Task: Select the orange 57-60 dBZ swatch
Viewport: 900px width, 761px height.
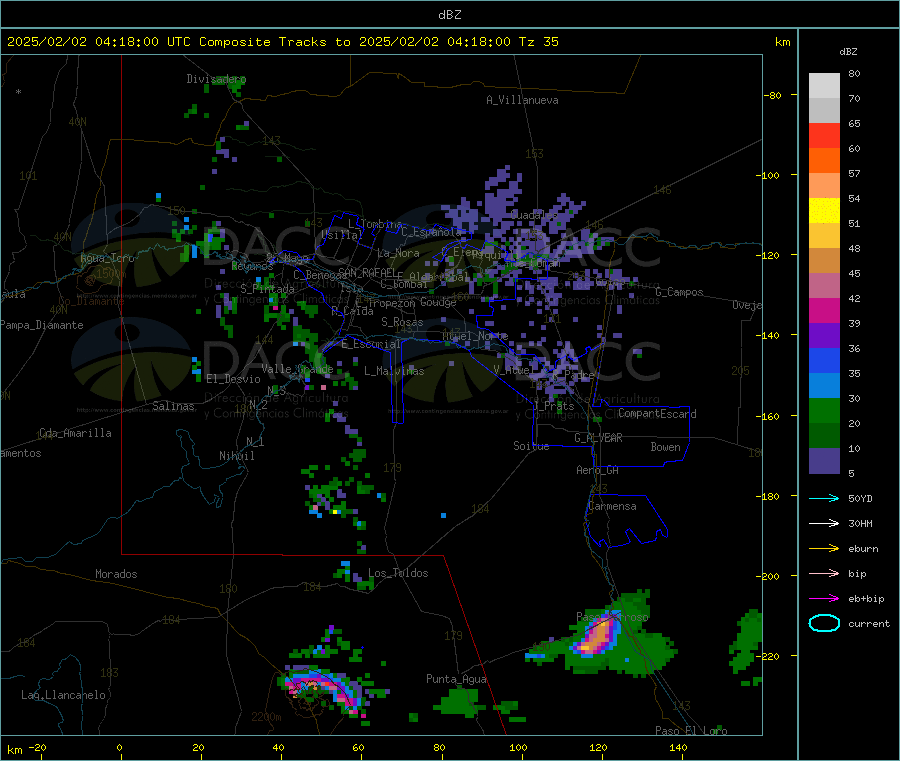Action: tap(824, 161)
